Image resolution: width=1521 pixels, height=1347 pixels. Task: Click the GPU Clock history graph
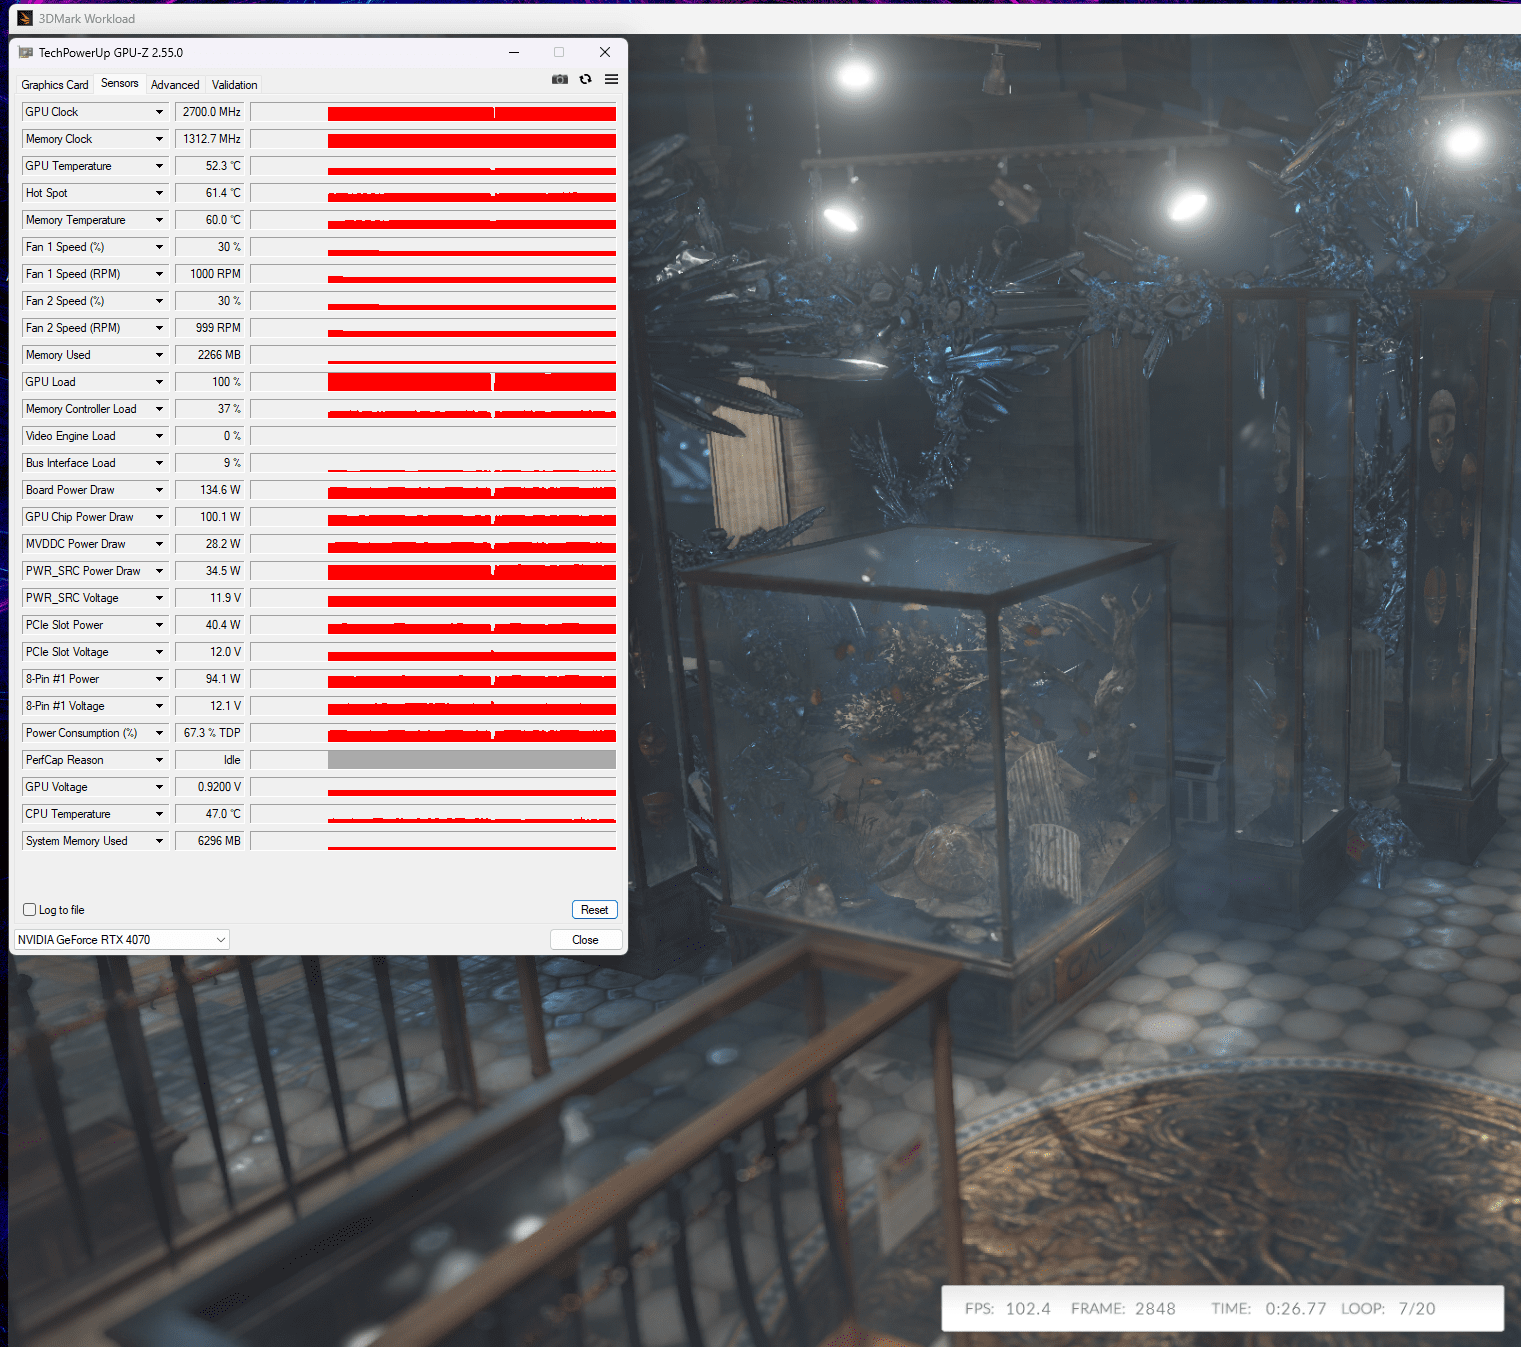pyautogui.click(x=433, y=112)
